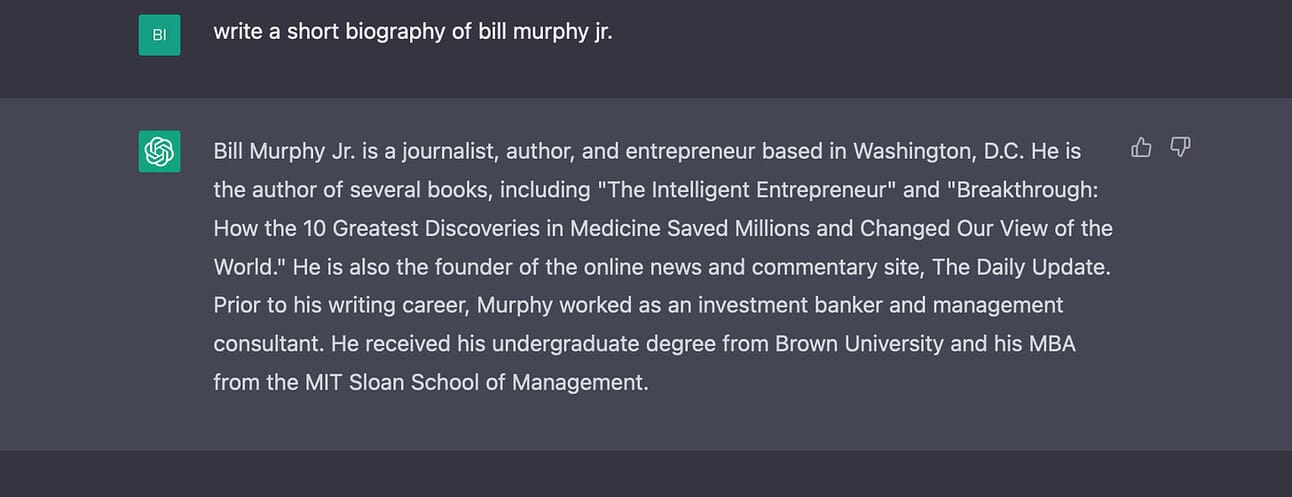1292x497 pixels.
Task: Click the thumbs down feedback icon
Action: (x=1180, y=148)
